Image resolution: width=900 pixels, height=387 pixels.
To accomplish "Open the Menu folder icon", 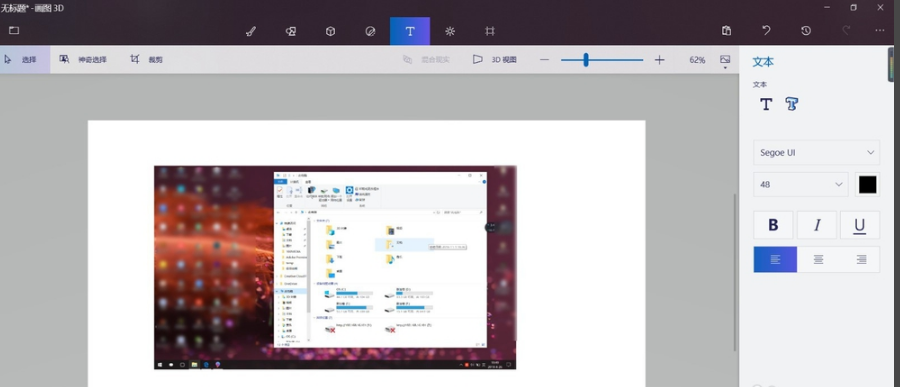I will pos(14,30).
